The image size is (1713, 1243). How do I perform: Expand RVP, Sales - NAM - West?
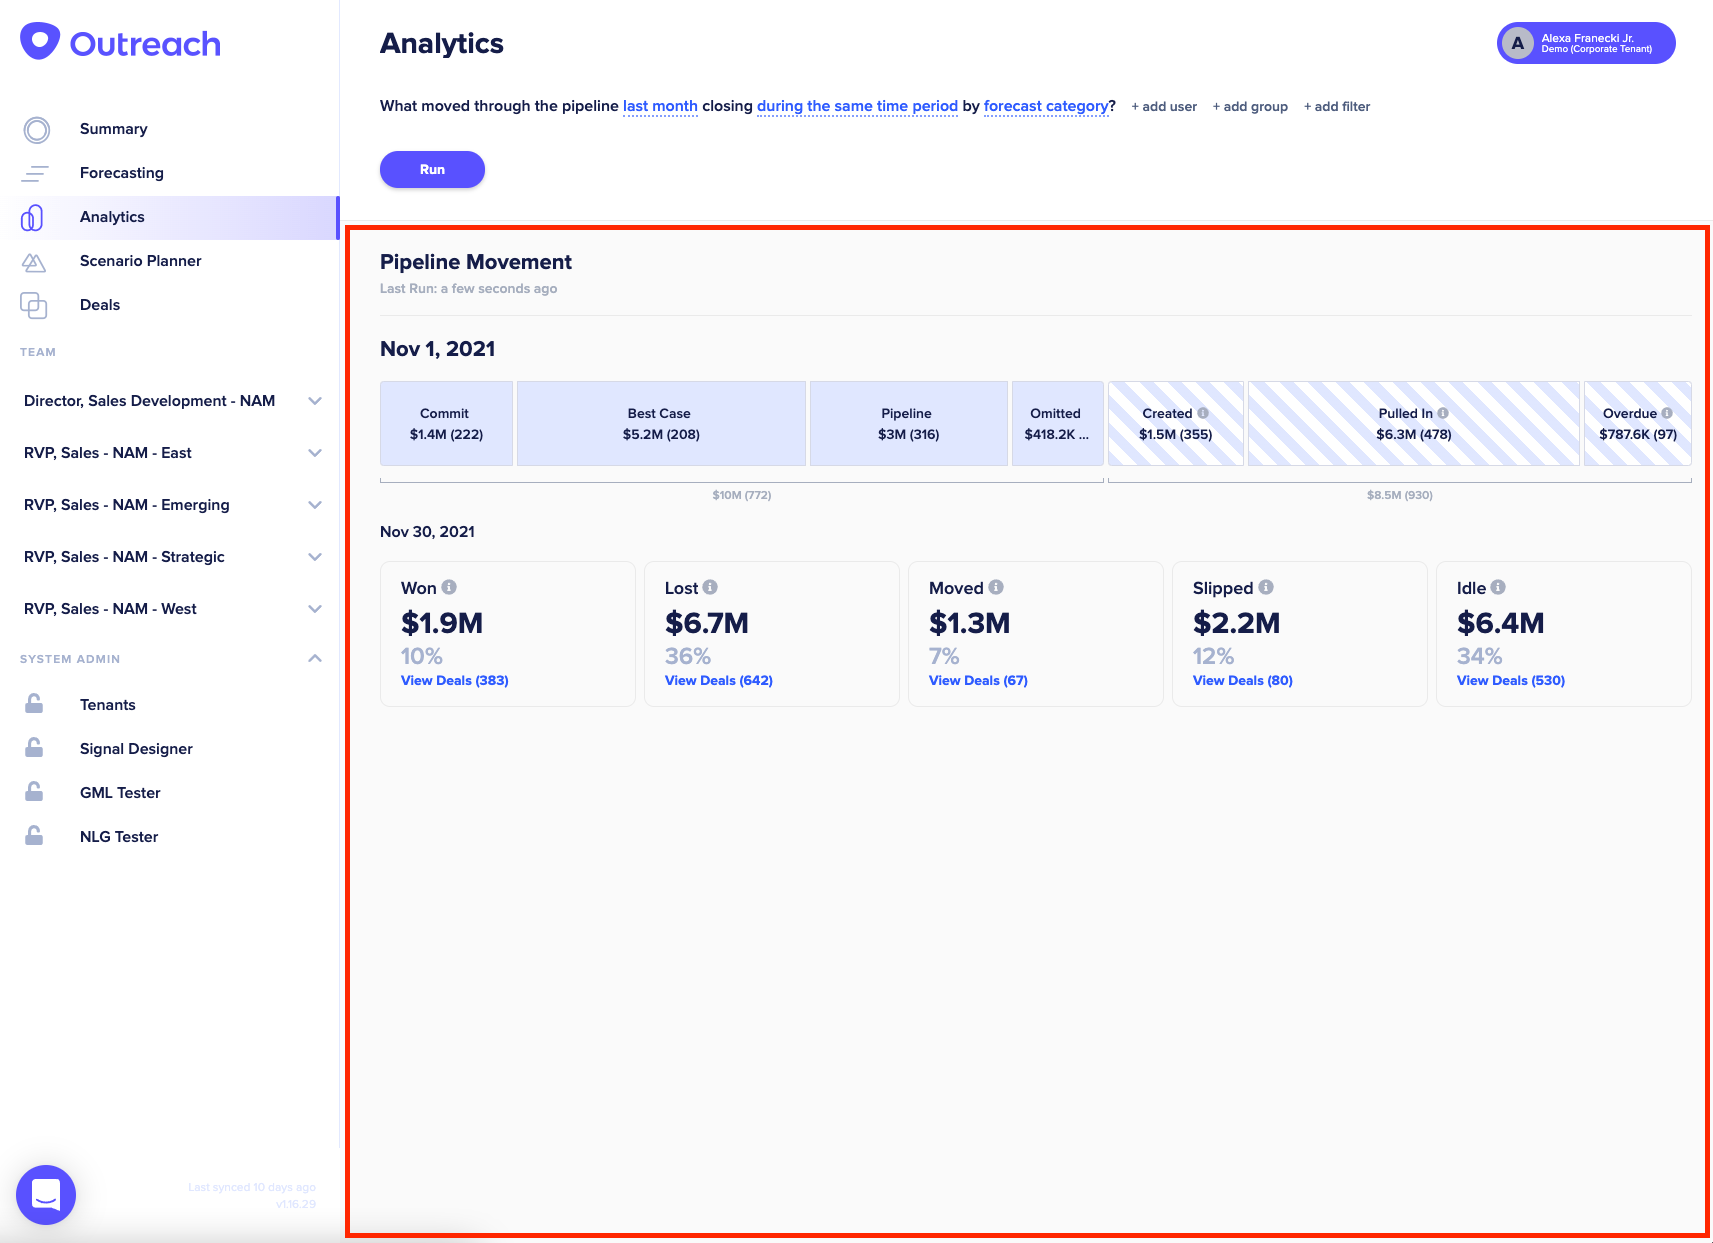tap(315, 609)
